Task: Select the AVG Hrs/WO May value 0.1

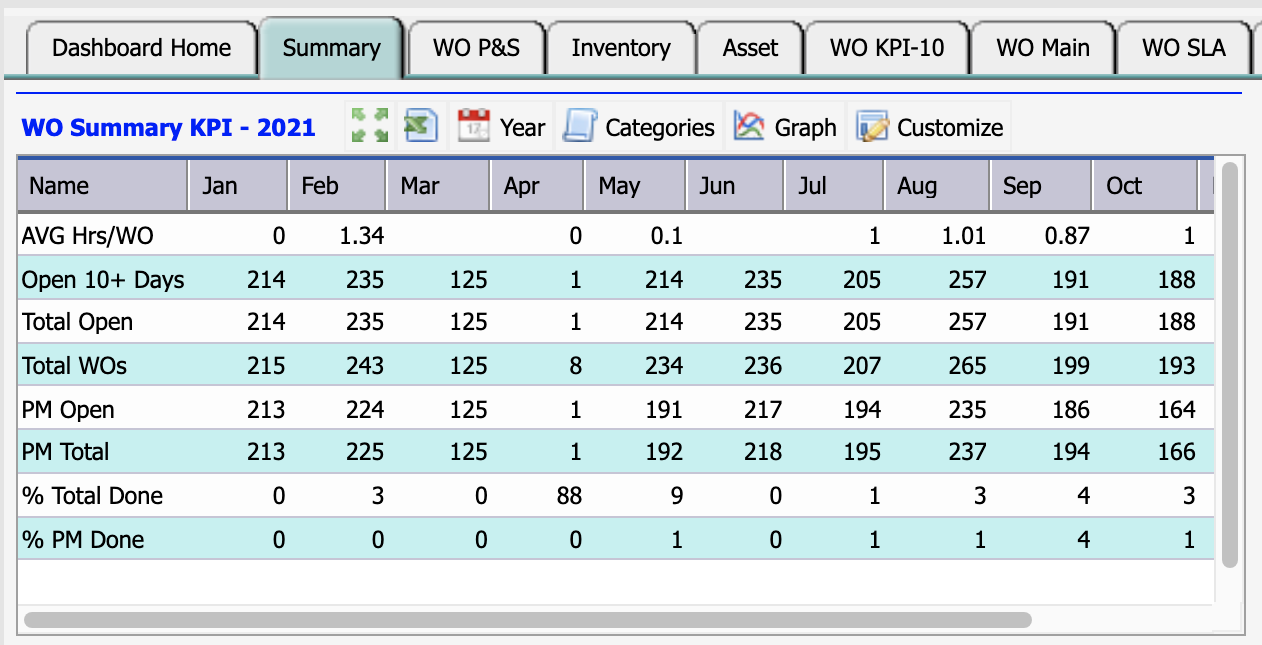Action: 666,236
